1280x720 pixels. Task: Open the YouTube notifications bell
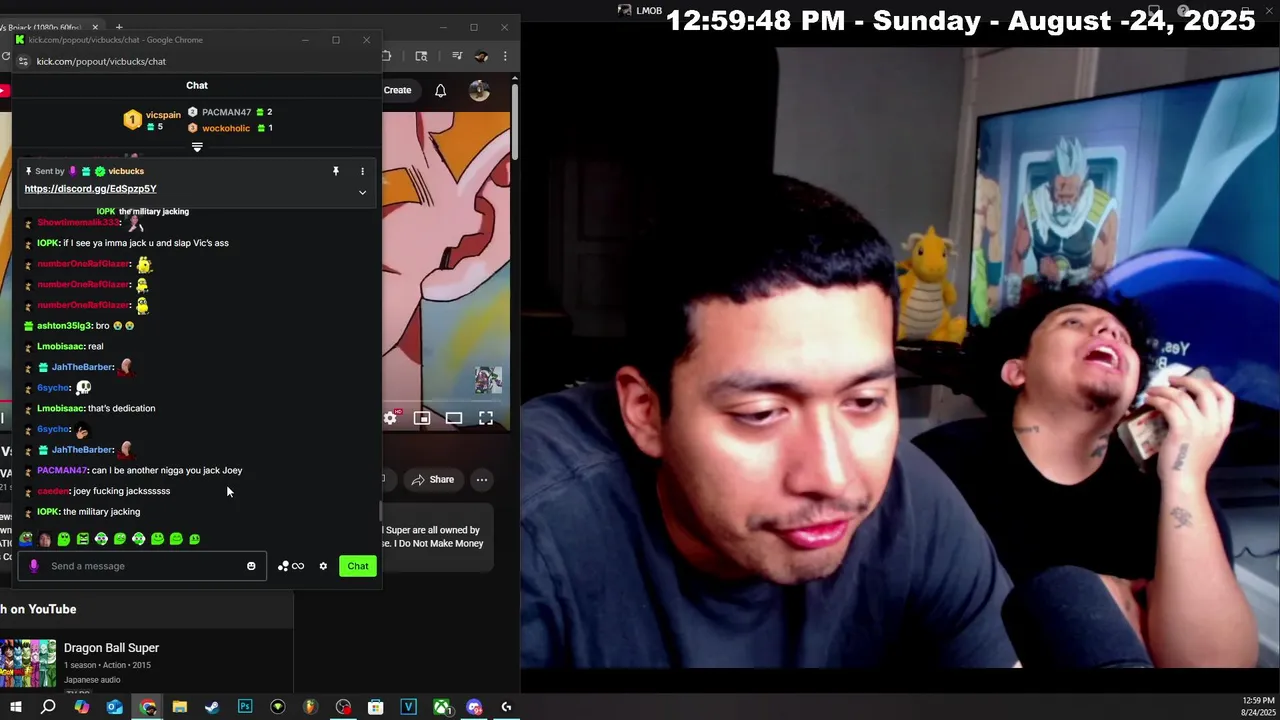440,91
